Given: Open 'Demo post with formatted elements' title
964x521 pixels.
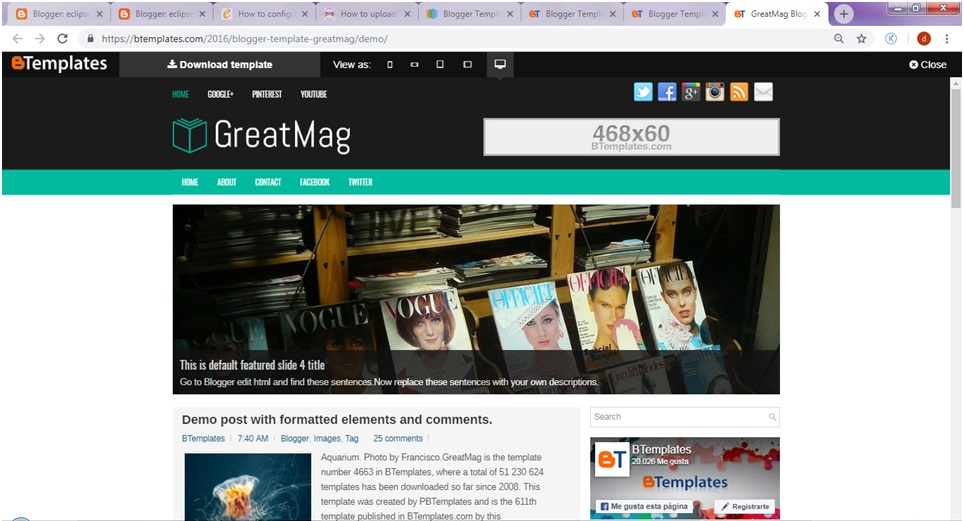Looking at the screenshot, I should (x=337, y=420).
